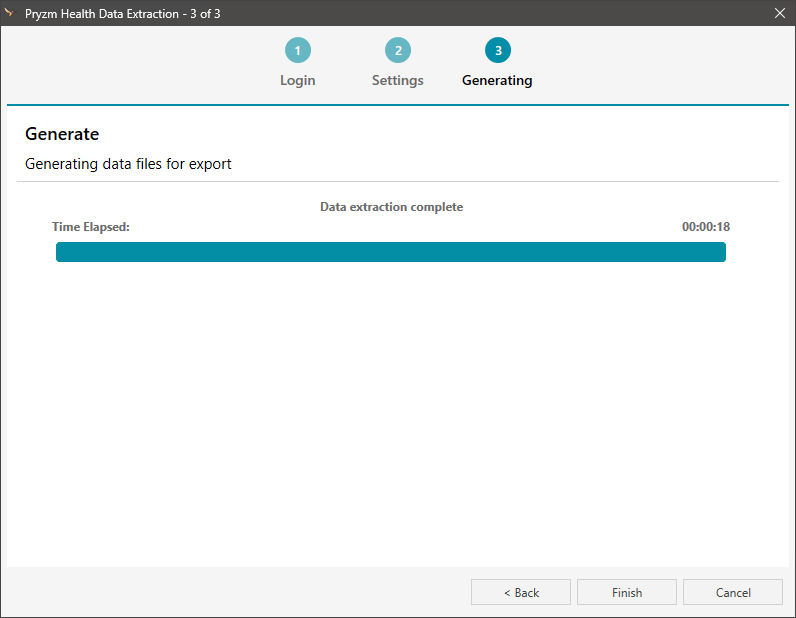
Task: Click the step 2 circle icon
Action: pos(398,51)
